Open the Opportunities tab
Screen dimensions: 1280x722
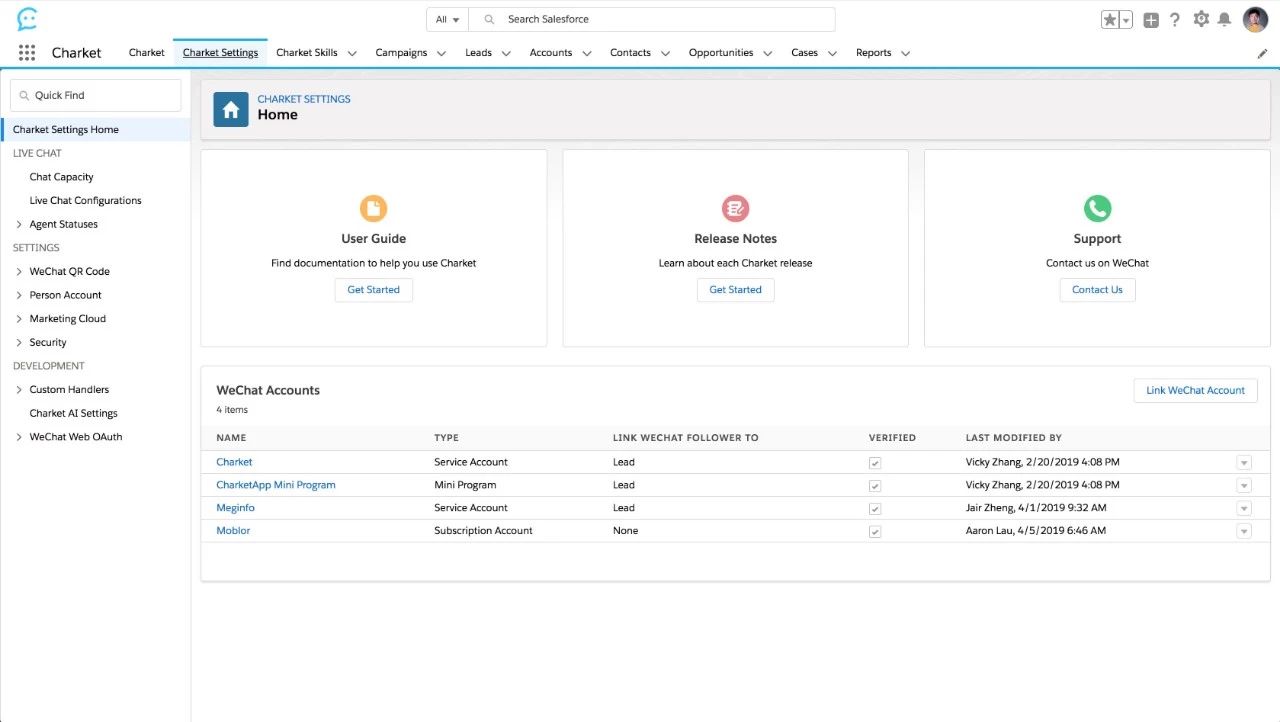720,53
